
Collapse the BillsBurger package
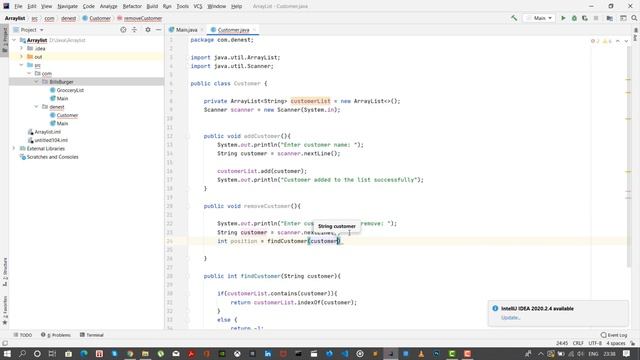[x=37, y=82]
